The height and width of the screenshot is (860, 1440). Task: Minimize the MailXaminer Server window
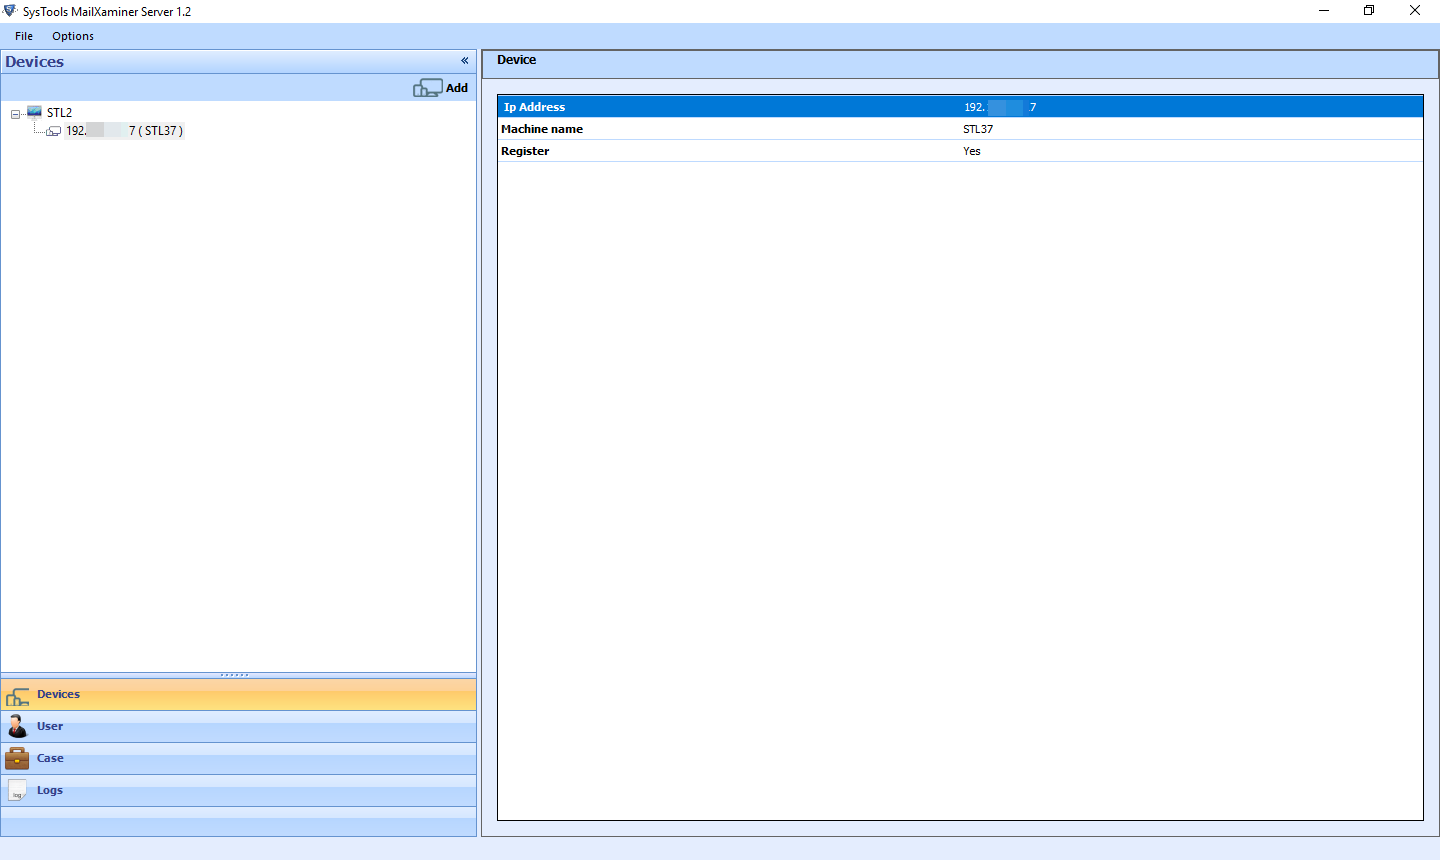coord(1324,11)
